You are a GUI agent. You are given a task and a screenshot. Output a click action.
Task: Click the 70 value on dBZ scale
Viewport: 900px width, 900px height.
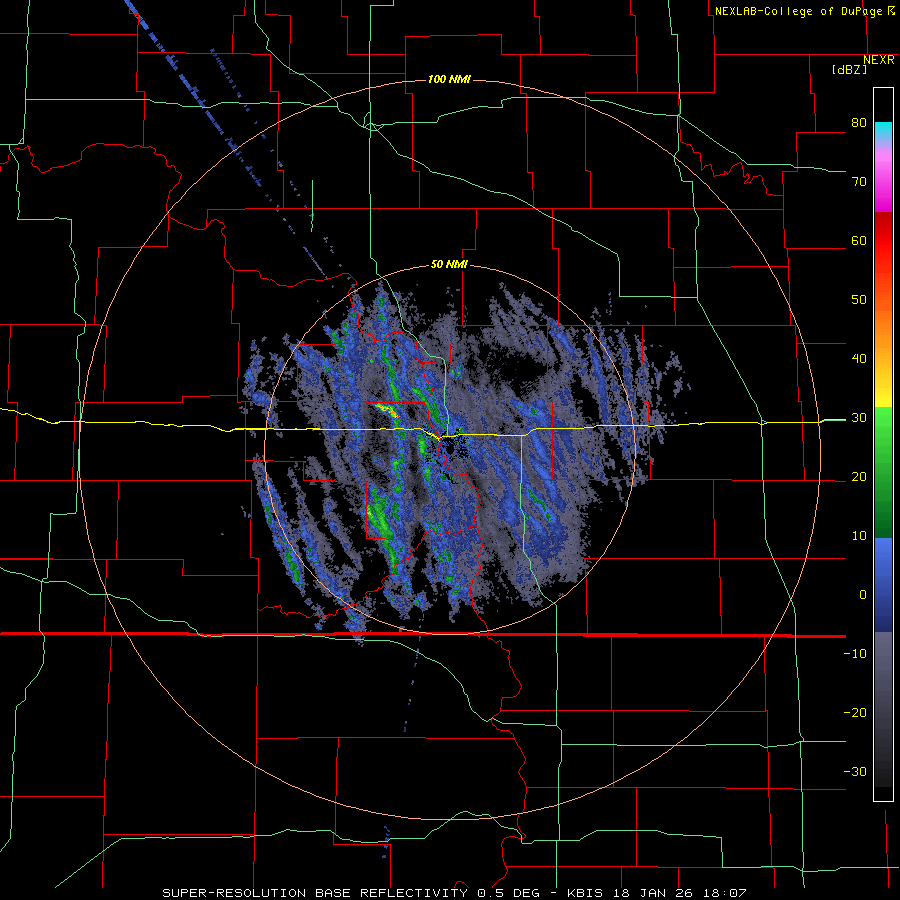point(859,182)
